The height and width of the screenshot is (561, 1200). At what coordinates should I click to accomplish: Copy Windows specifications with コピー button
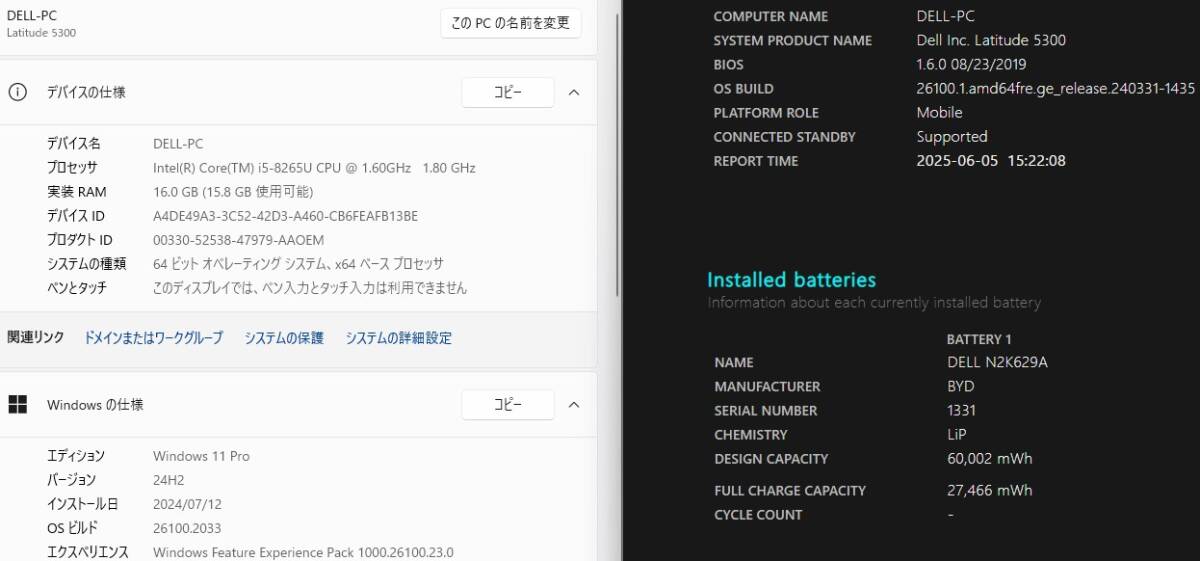507,405
